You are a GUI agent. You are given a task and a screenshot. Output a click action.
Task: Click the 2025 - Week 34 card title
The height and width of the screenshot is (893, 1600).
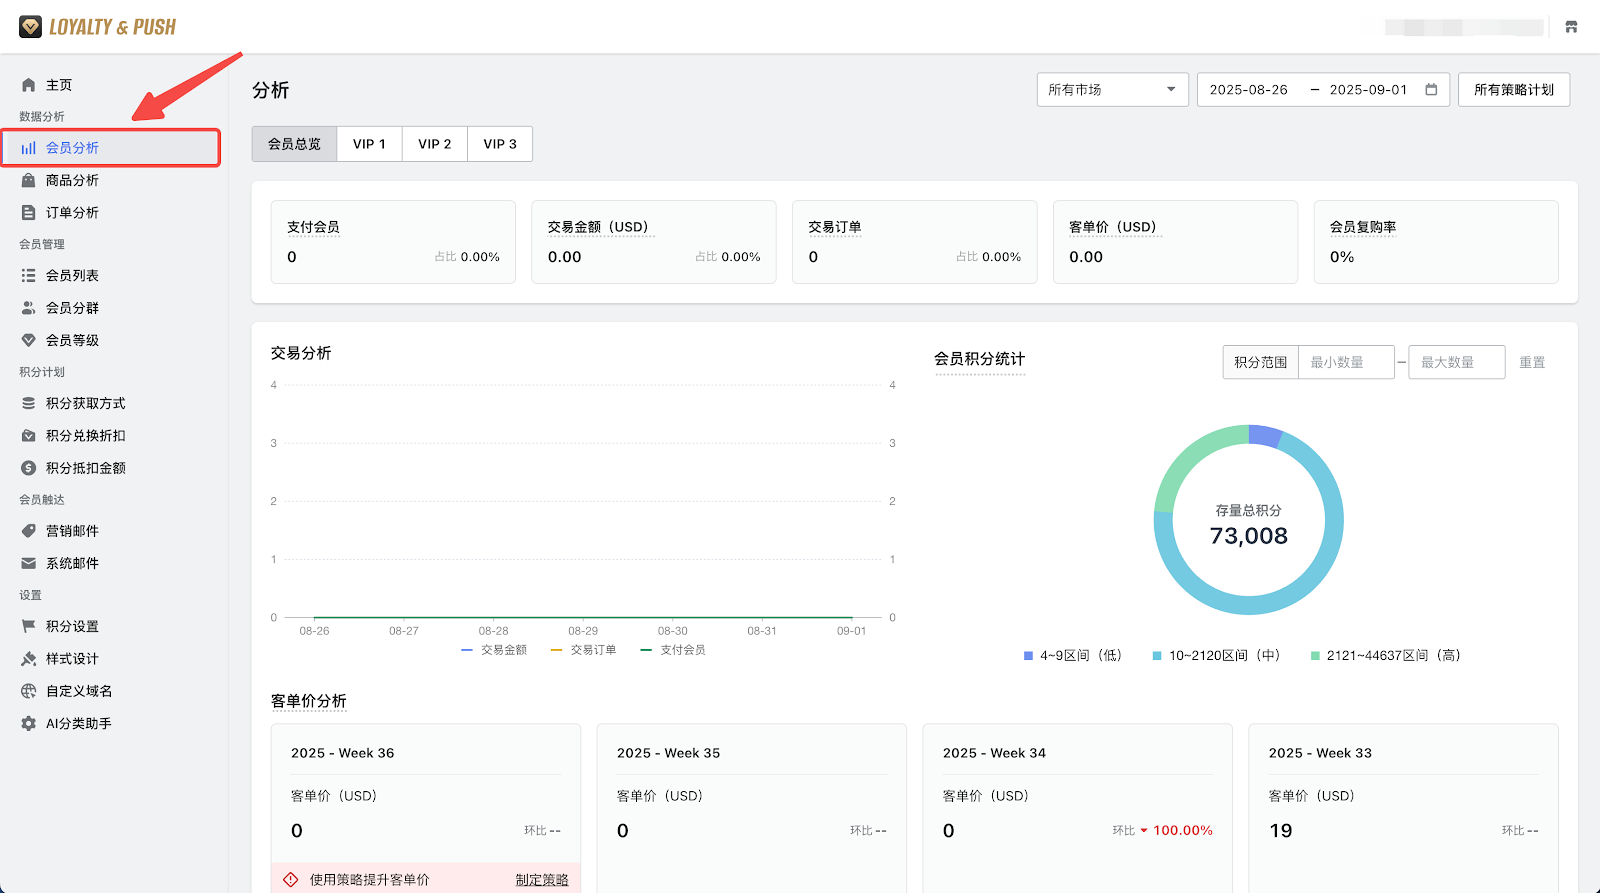pos(995,753)
